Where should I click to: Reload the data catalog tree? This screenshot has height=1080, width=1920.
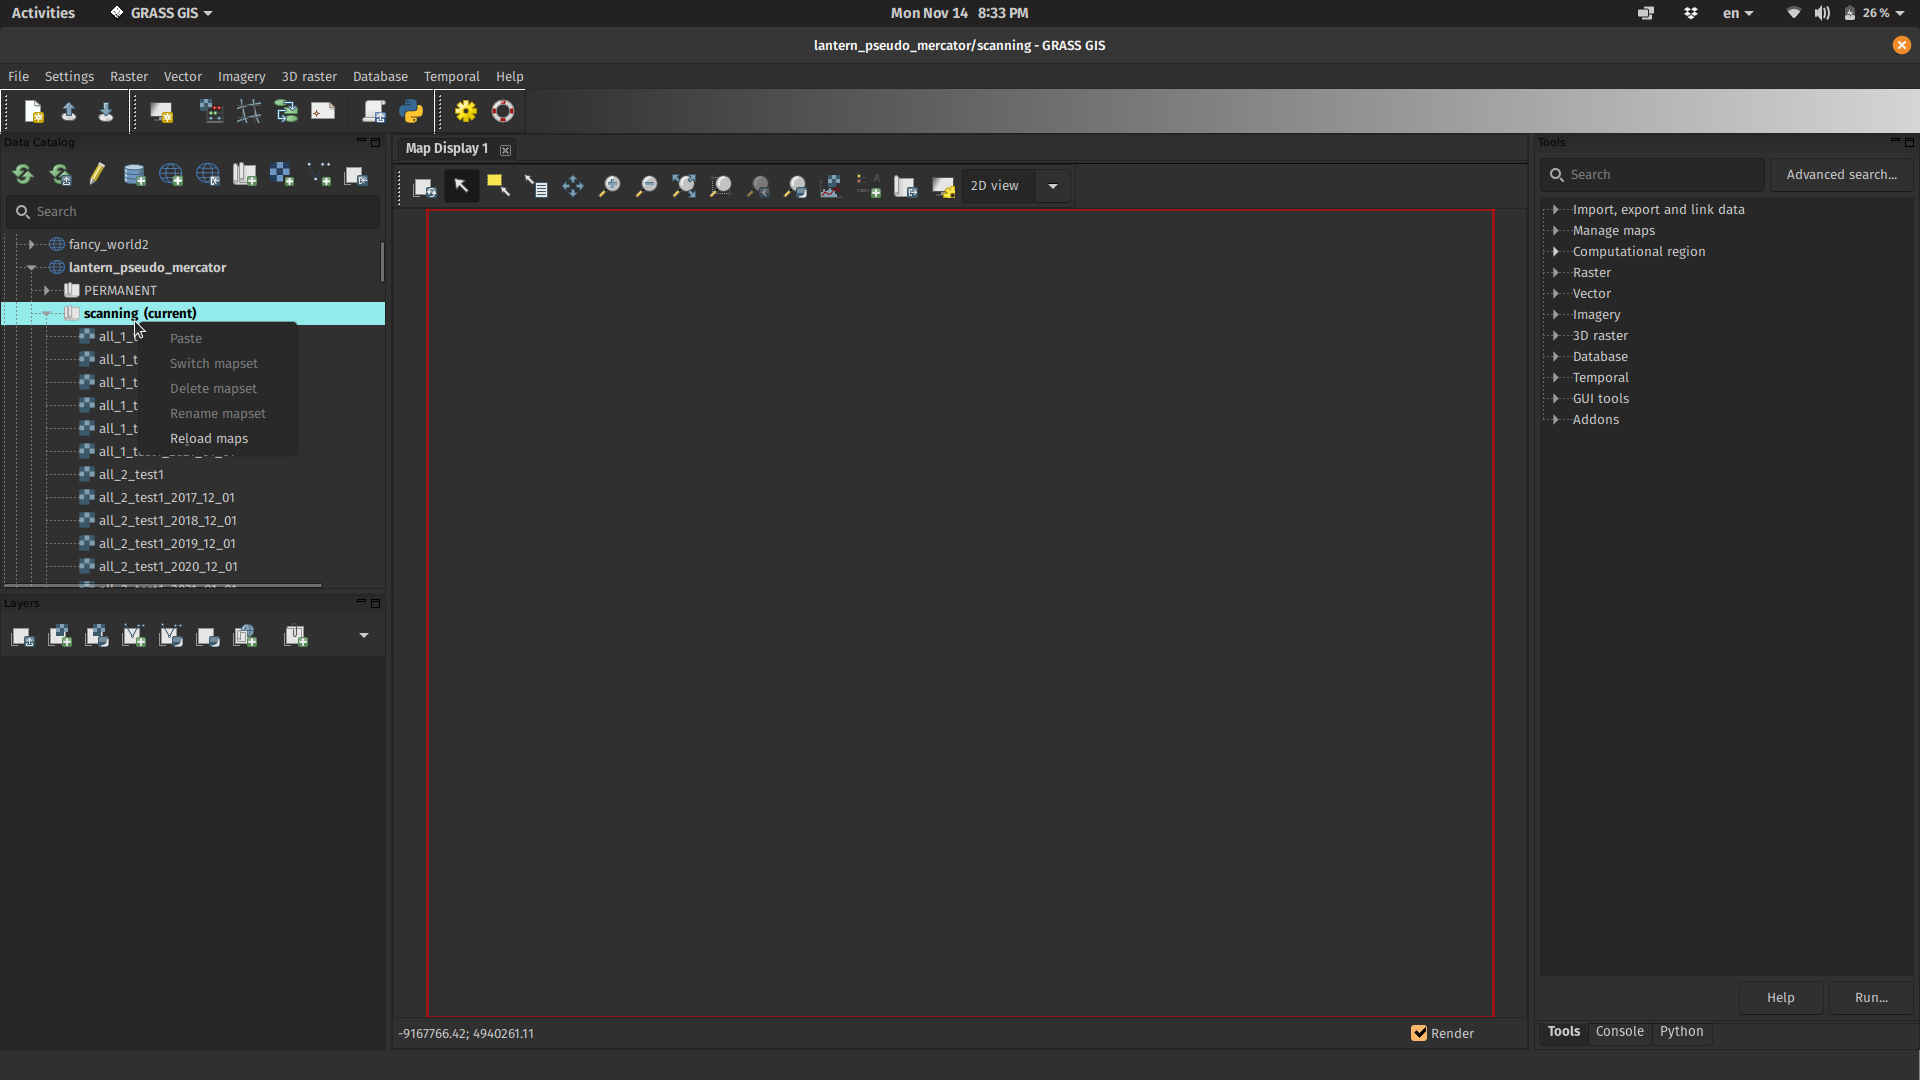22,174
